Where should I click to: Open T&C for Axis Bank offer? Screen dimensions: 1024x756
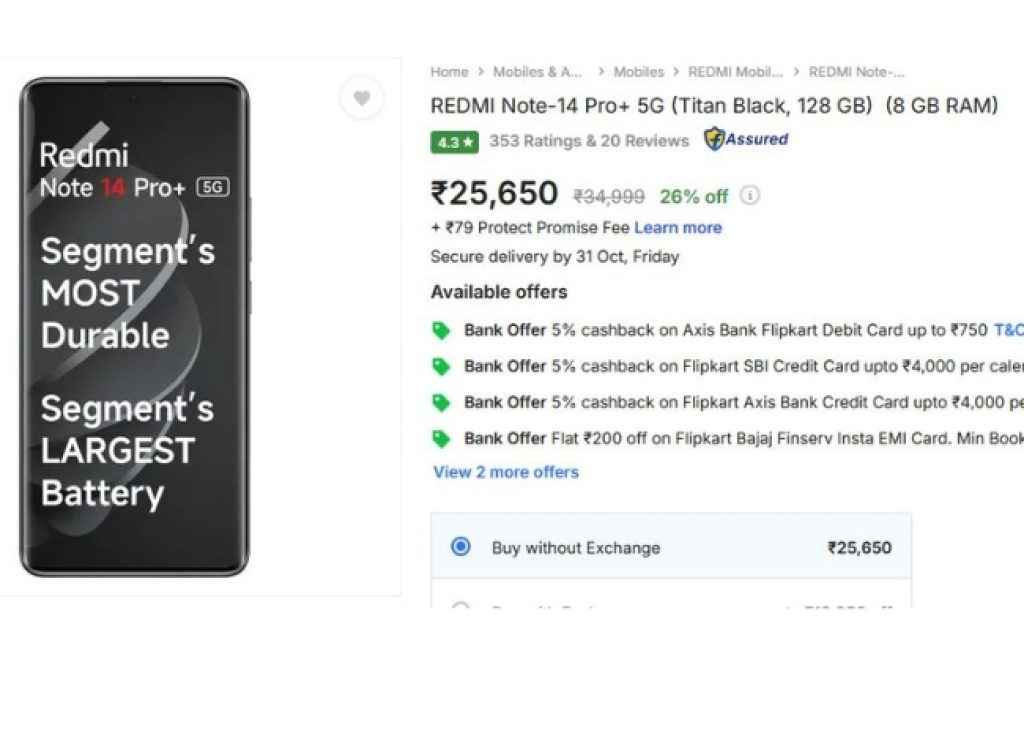tap(1012, 330)
